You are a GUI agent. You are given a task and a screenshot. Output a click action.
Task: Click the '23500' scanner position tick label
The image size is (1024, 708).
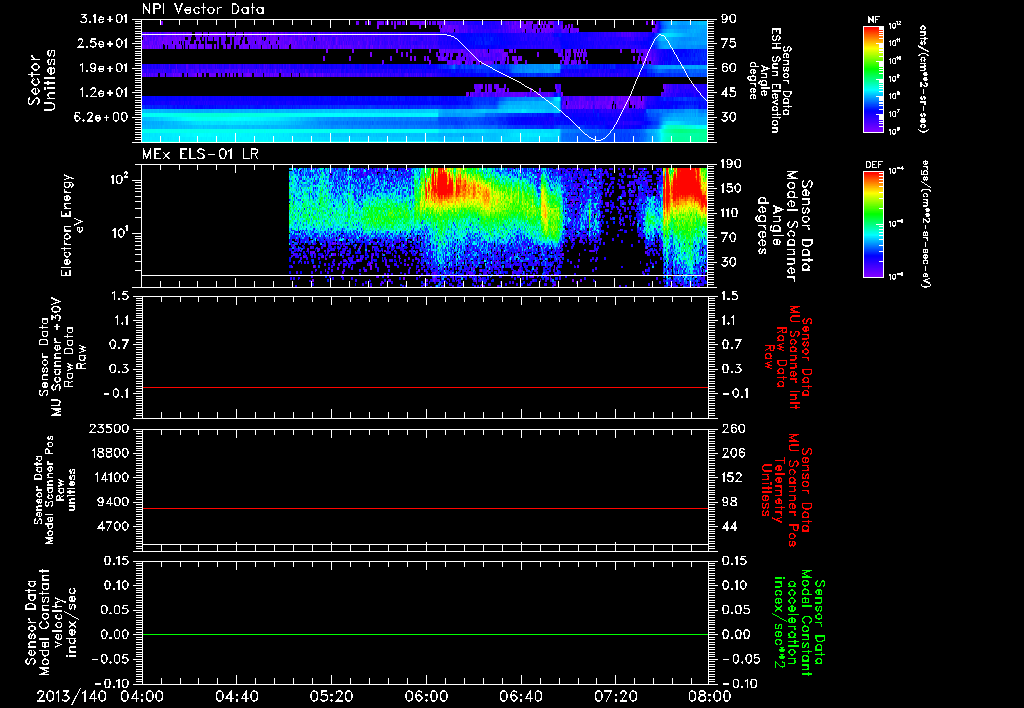pos(109,428)
